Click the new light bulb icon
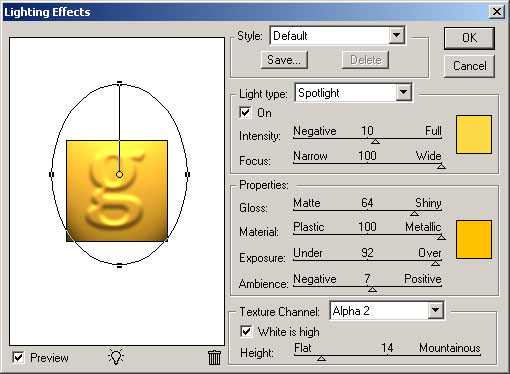The height and width of the screenshot is (374, 510). pyautogui.click(x=116, y=357)
